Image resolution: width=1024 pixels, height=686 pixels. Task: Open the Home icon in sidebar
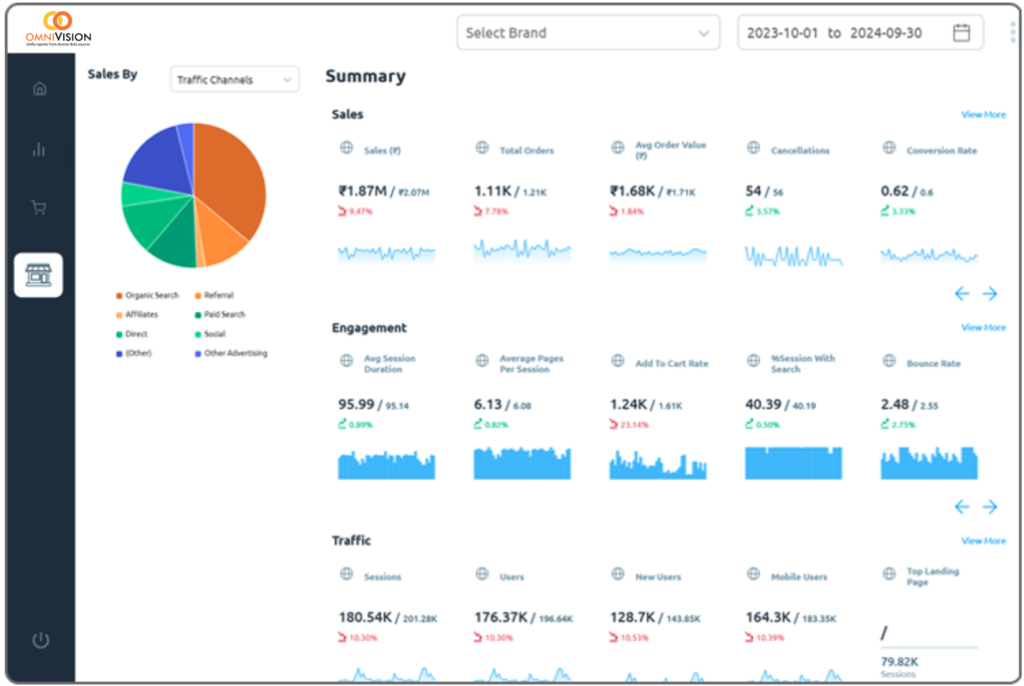(x=40, y=88)
